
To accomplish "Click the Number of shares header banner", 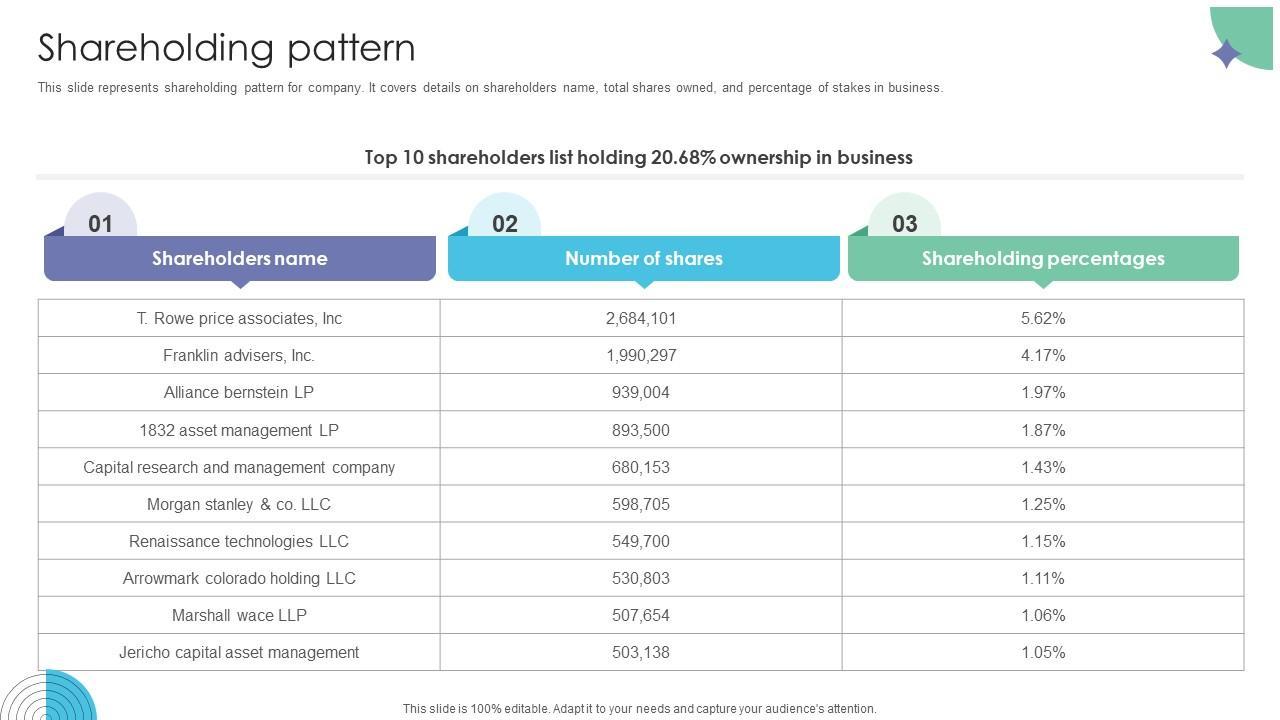I will click(644, 259).
